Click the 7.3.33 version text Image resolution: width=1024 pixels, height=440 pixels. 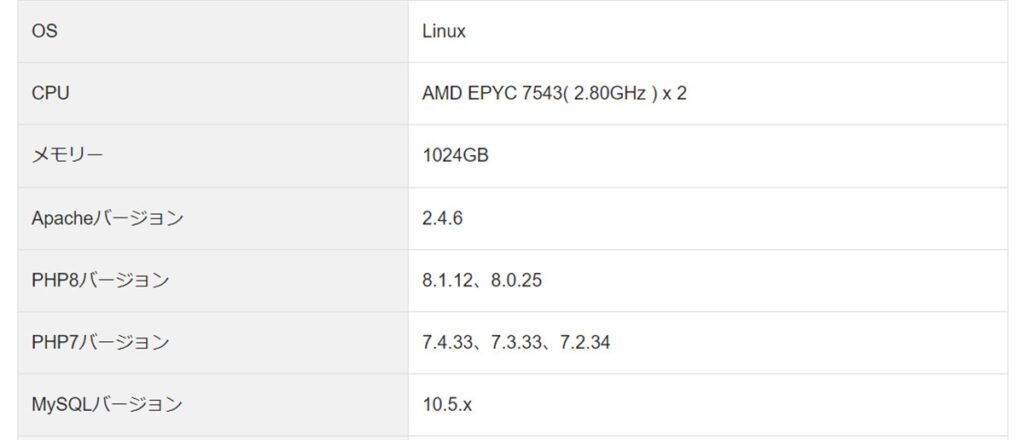pos(516,342)
